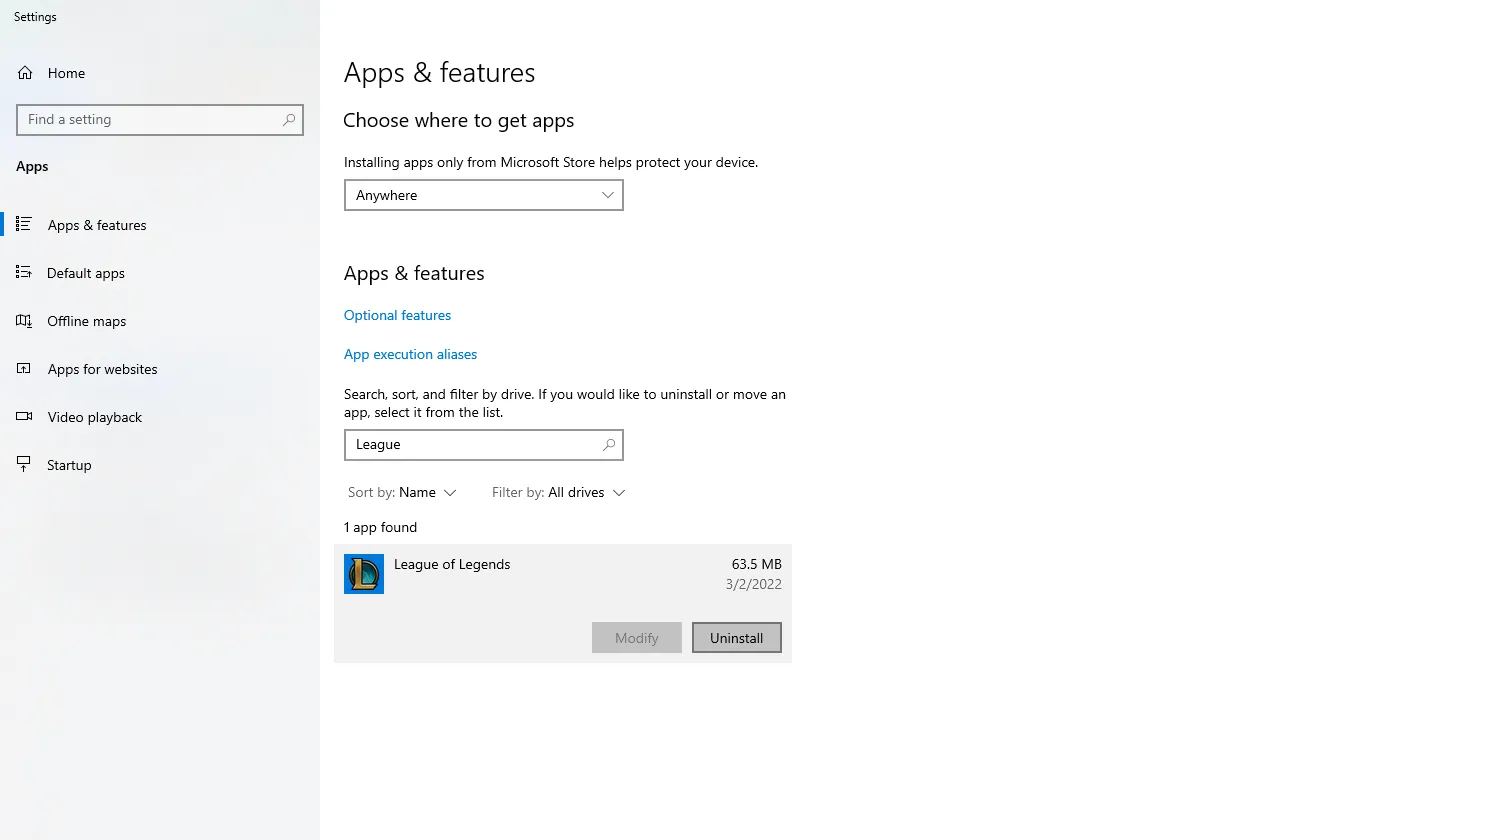The width and height of the screenshot is (1493, 840).
Task: Open Offline maps settings
Action: click(x=87, y=321)
